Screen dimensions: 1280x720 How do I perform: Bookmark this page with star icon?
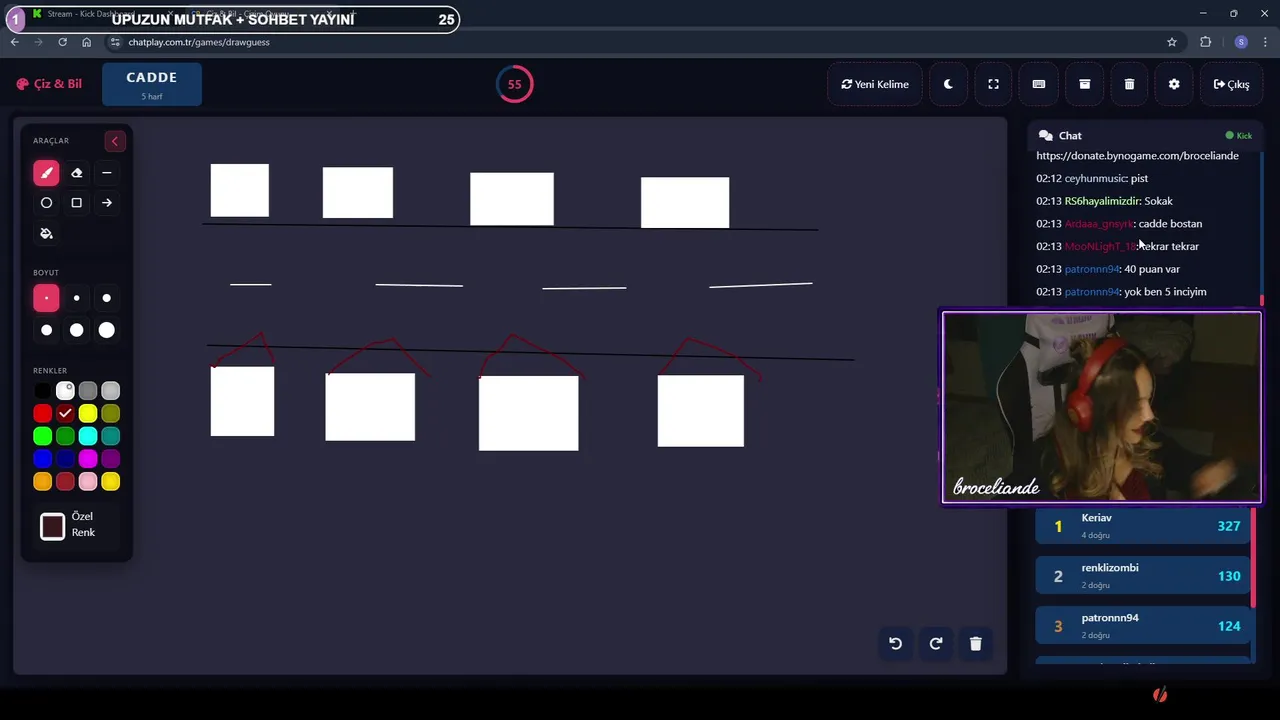(x=1172, y=42)
